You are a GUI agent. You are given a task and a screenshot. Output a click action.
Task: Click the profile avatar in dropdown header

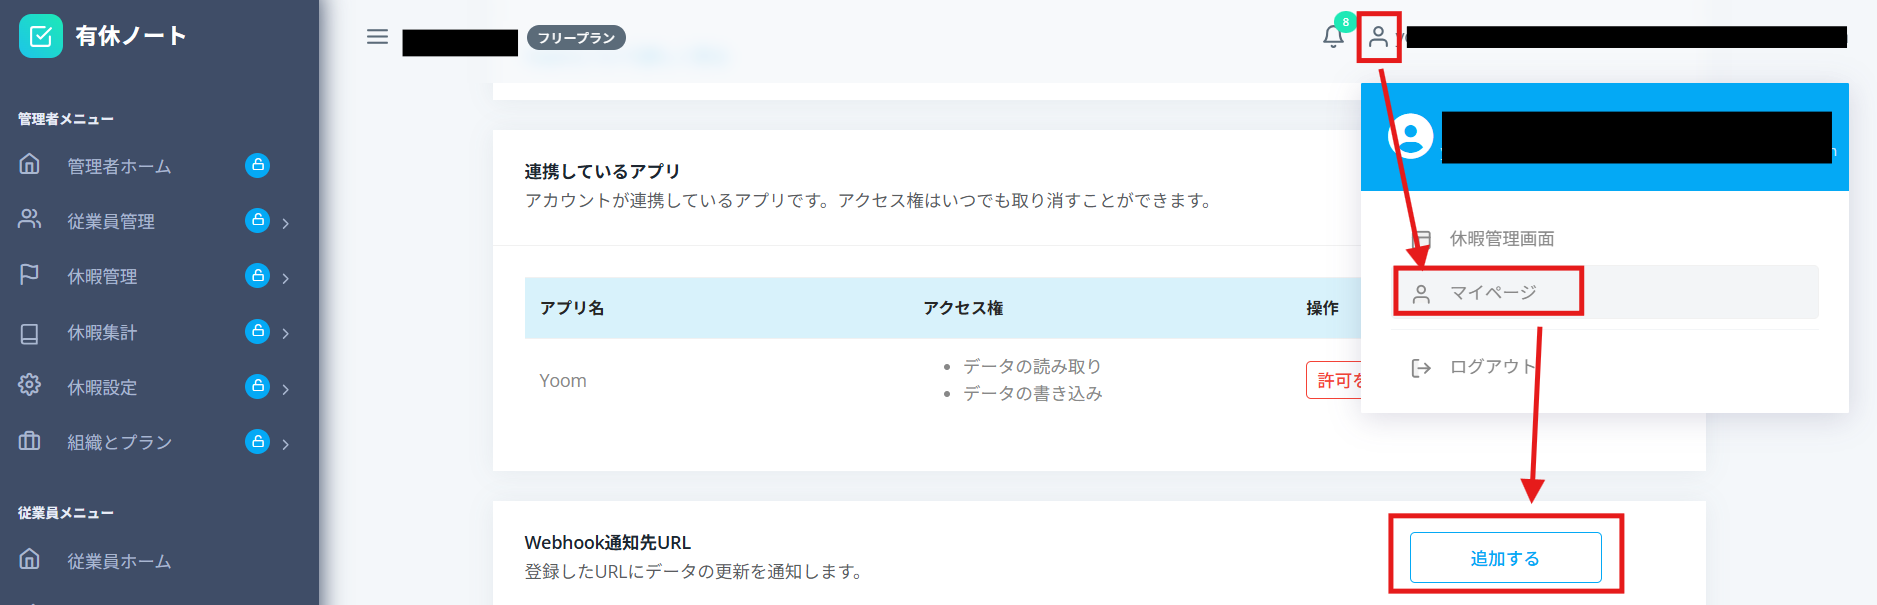1411,136
